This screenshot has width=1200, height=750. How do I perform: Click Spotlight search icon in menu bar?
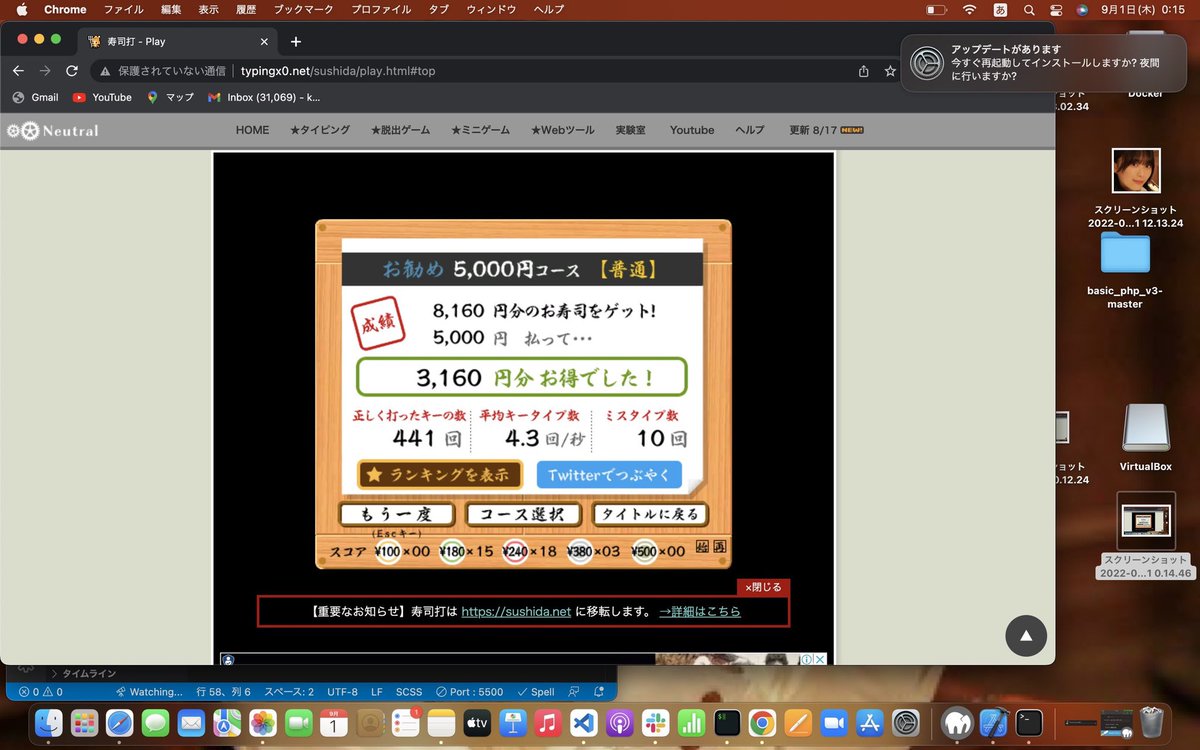(1029, 9)
